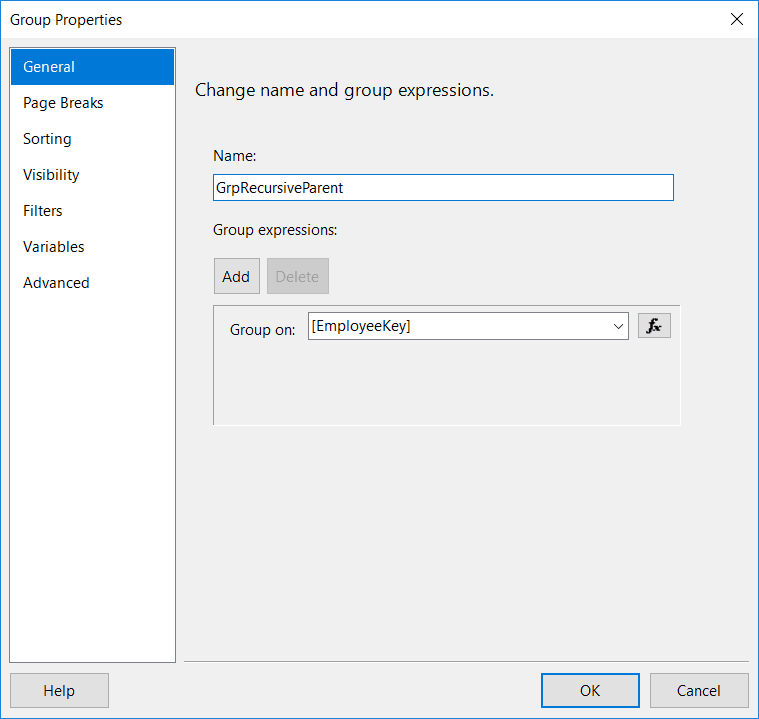This screenshot has width=759, height=719.
Task: Open the Sorting page
Action: coord(47,139)
